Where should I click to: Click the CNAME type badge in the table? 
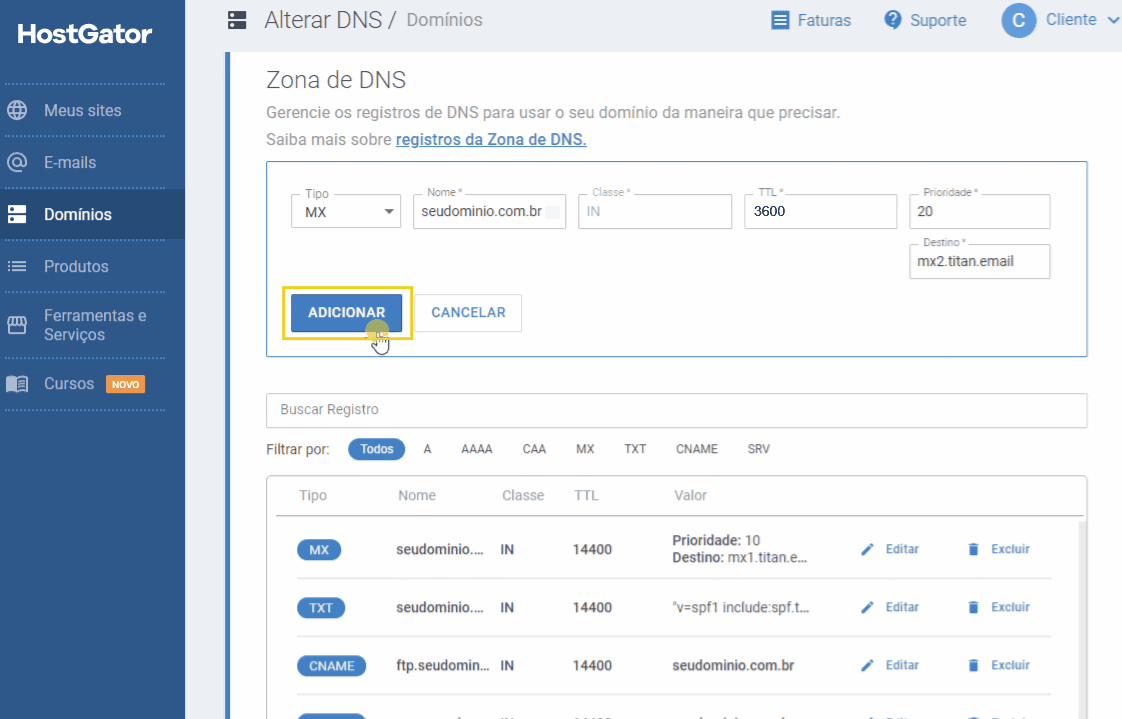tap(331, 665)
